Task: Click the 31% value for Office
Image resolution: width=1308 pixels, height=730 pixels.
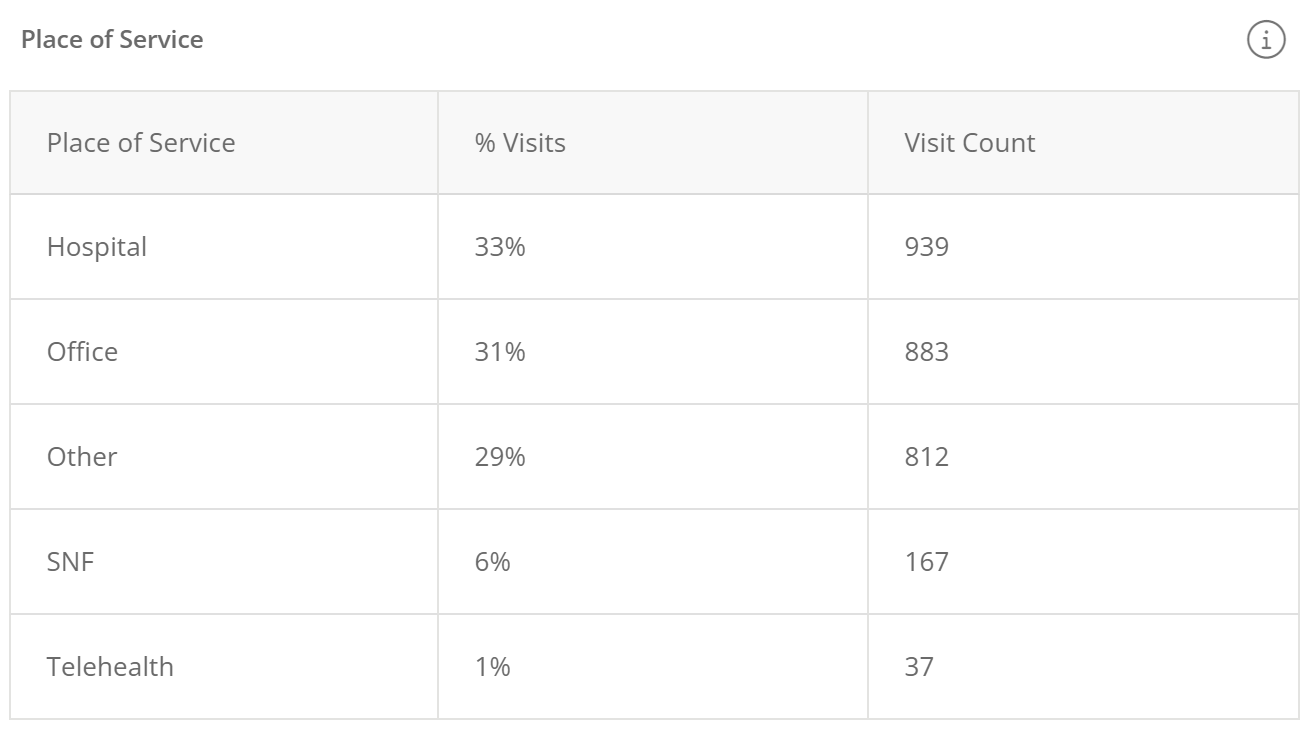Action: click(500, 352)
